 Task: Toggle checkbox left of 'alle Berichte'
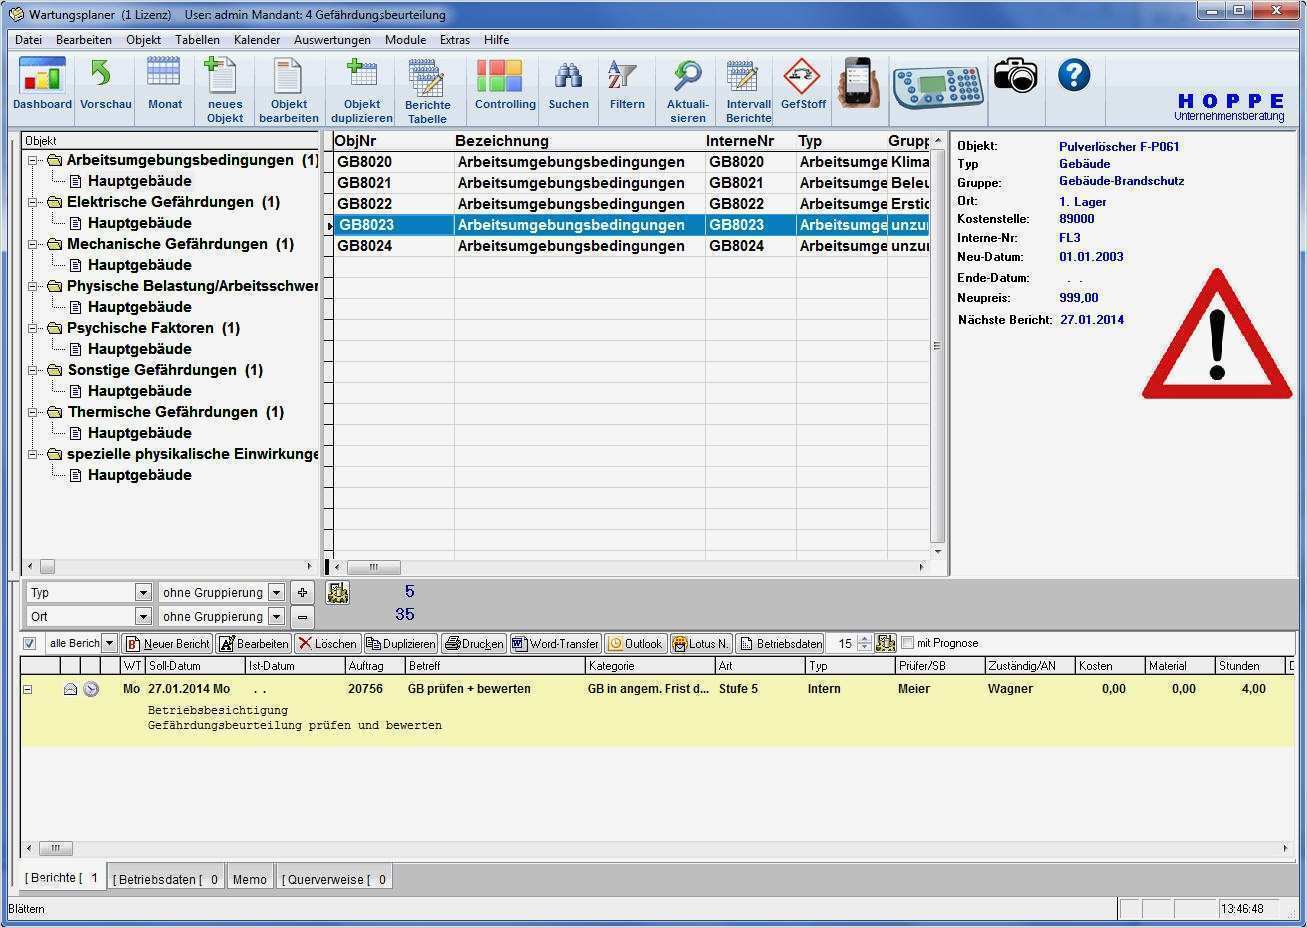[30, 643]
